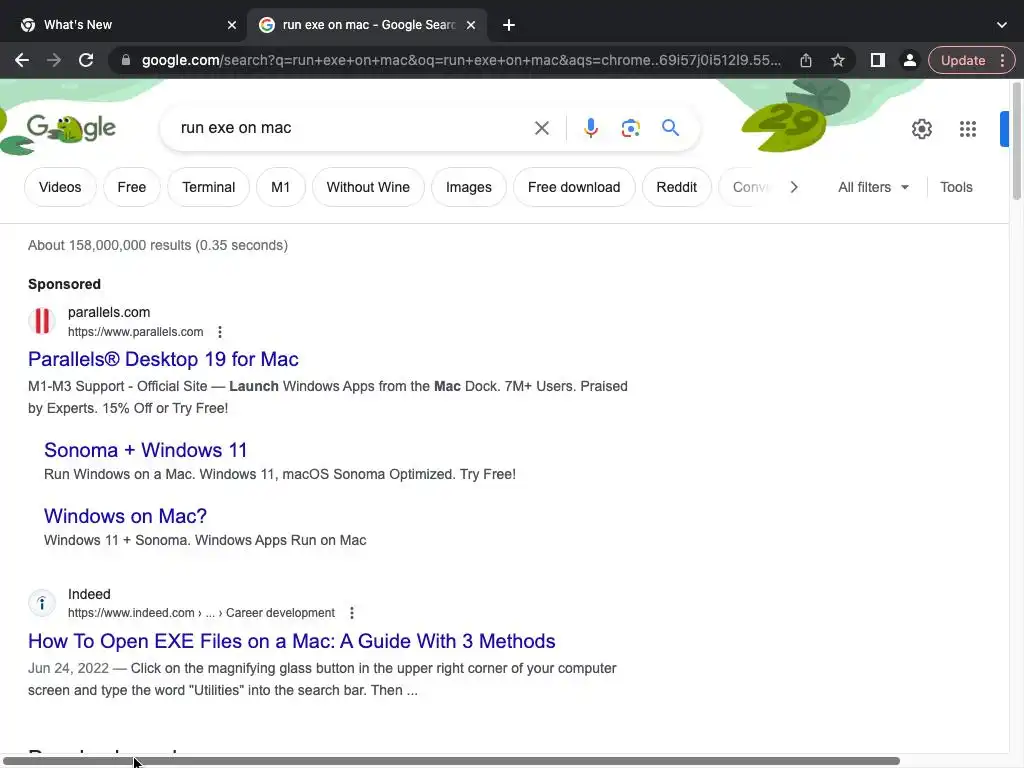Click the https://www.parallels.com URL text
This screenshot has height=768, width=1024.
pos(136,332)
